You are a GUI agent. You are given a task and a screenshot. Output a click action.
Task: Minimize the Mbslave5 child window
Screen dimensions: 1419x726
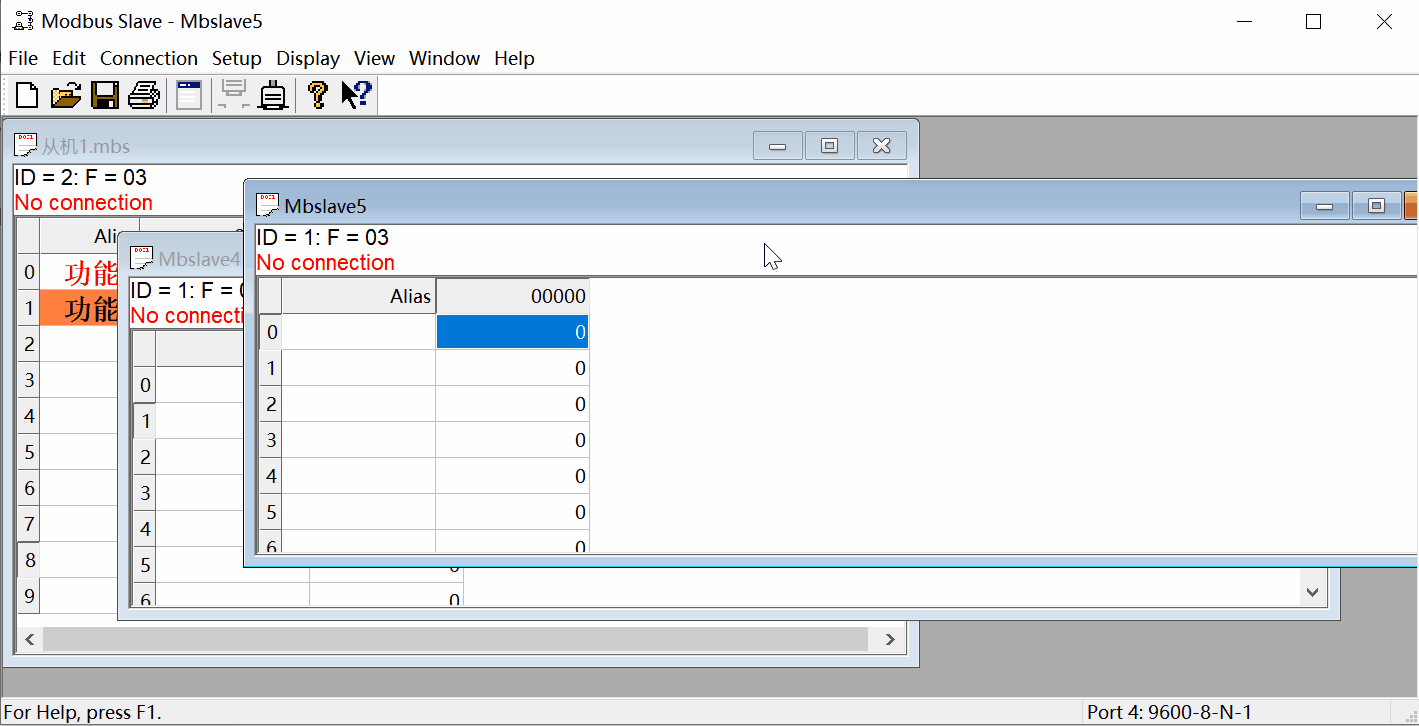pos(1325,206)
